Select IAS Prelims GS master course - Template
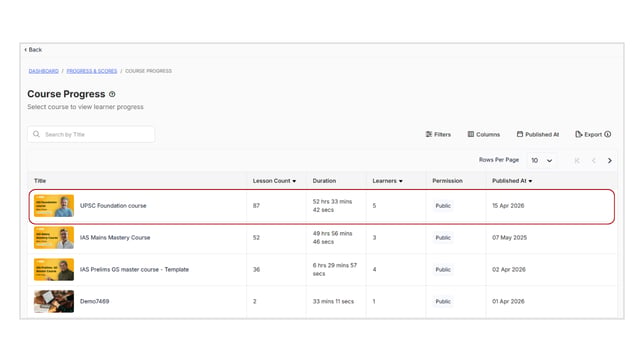 (134, 270)
